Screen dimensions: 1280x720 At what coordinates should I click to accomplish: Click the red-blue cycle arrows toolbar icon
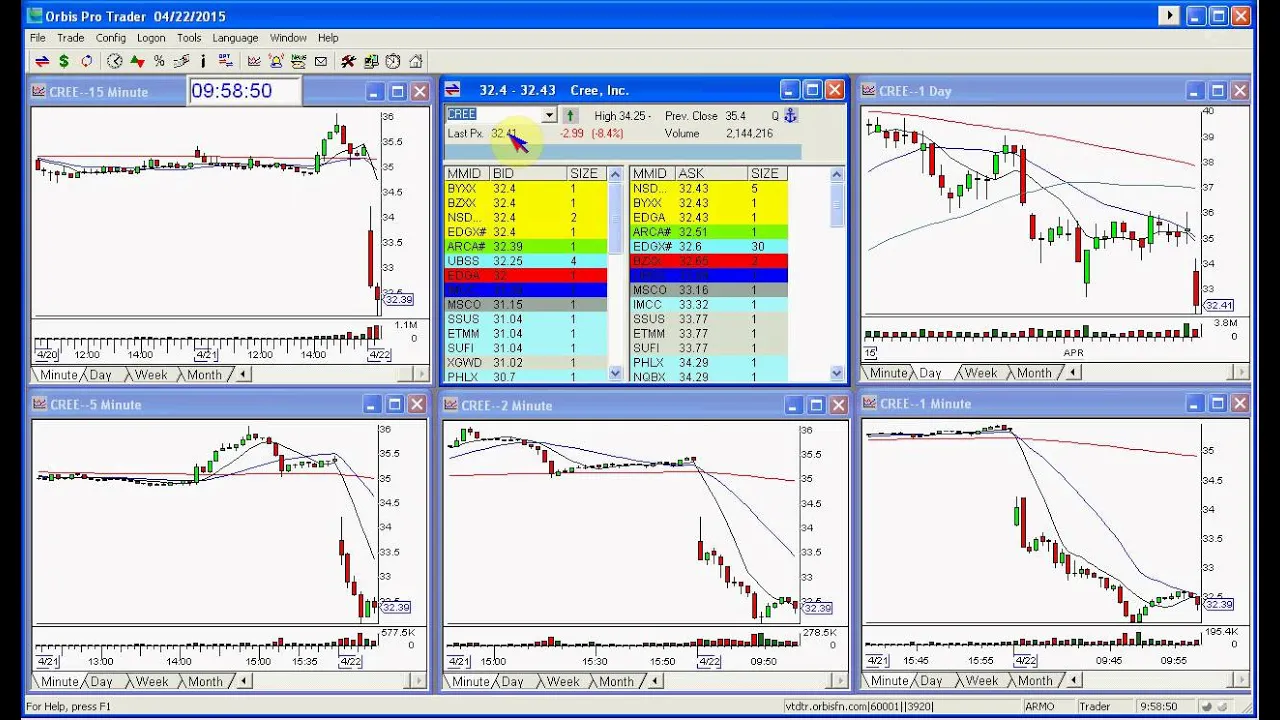tap(87, 61)
